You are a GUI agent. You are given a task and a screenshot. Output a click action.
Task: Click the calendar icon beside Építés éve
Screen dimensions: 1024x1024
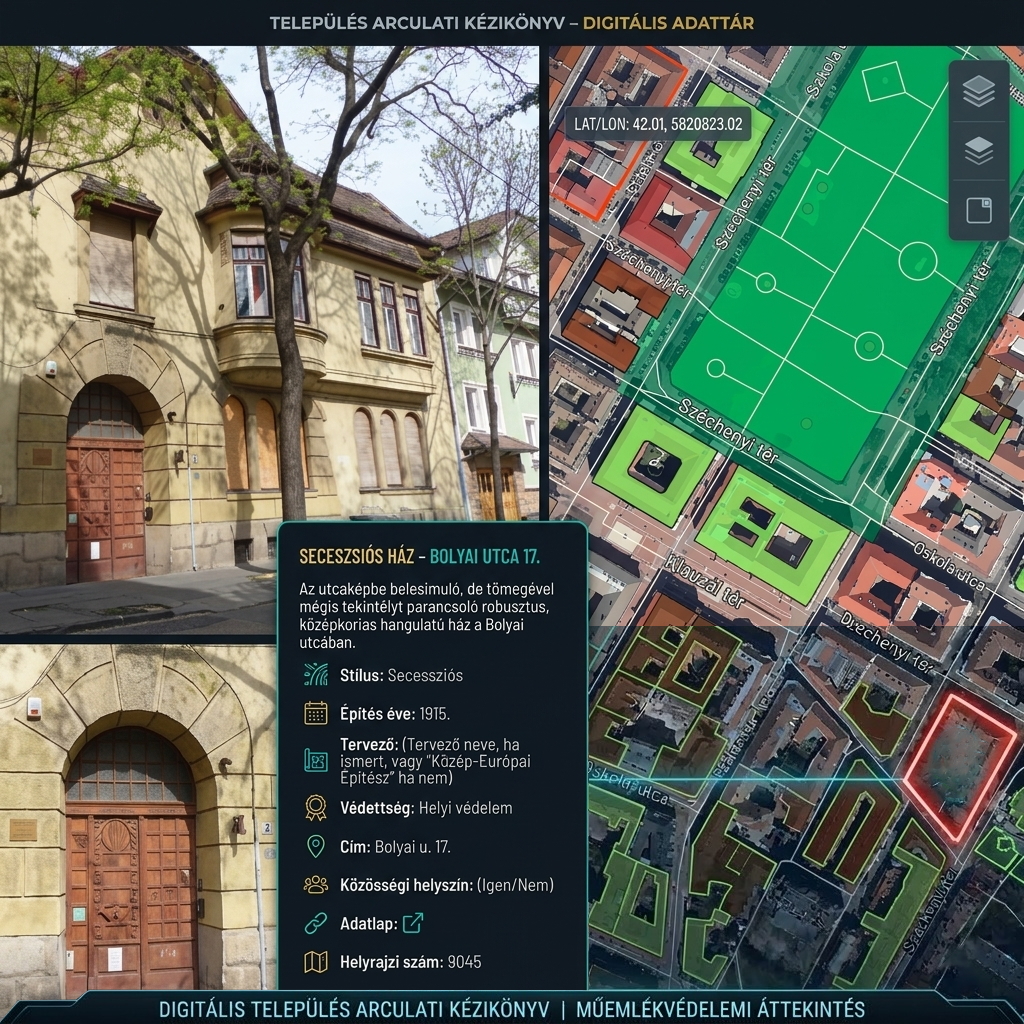(x=315, y=713)
